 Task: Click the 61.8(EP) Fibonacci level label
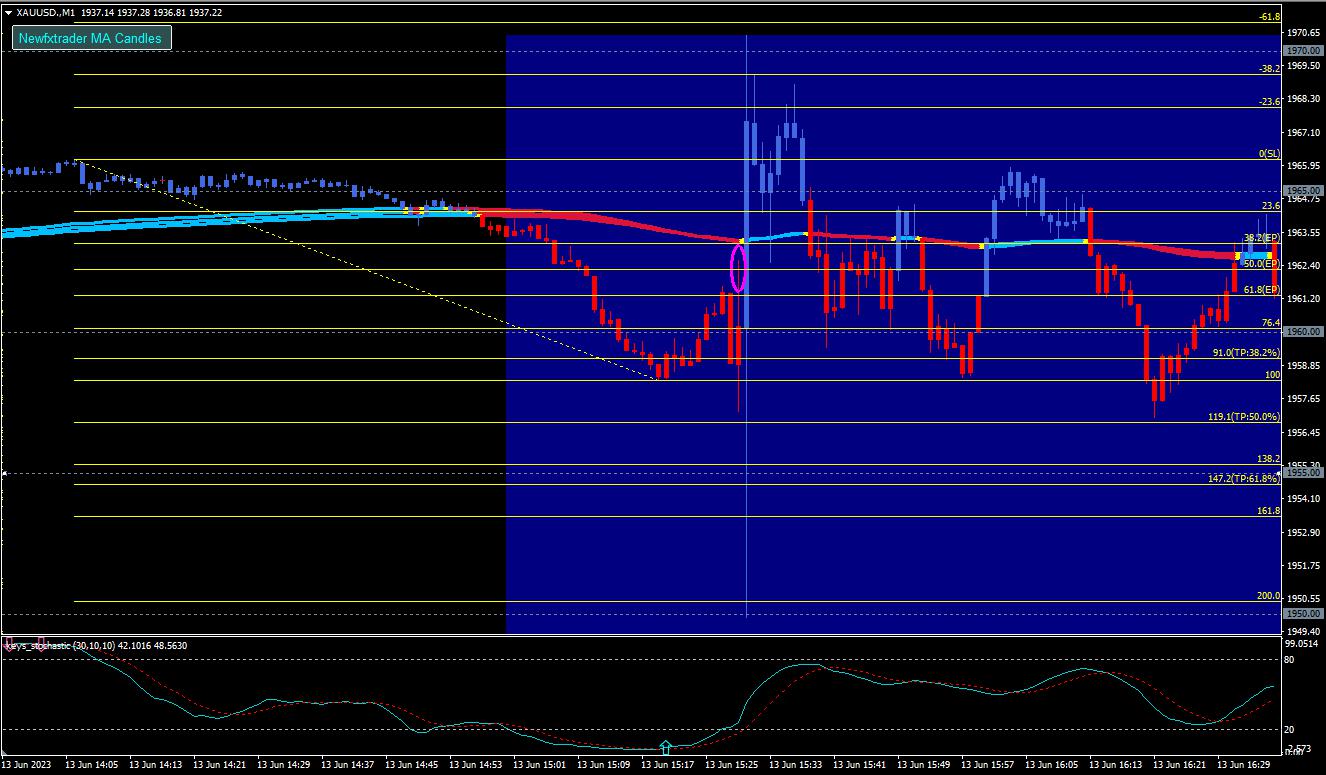coord(1261,290)
